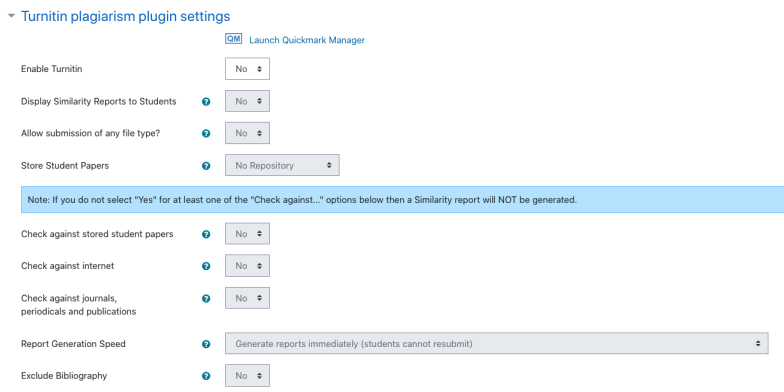Open the Check against internet dropdown
The width and height of the screenshot is (784, 392).
(248, 266)
